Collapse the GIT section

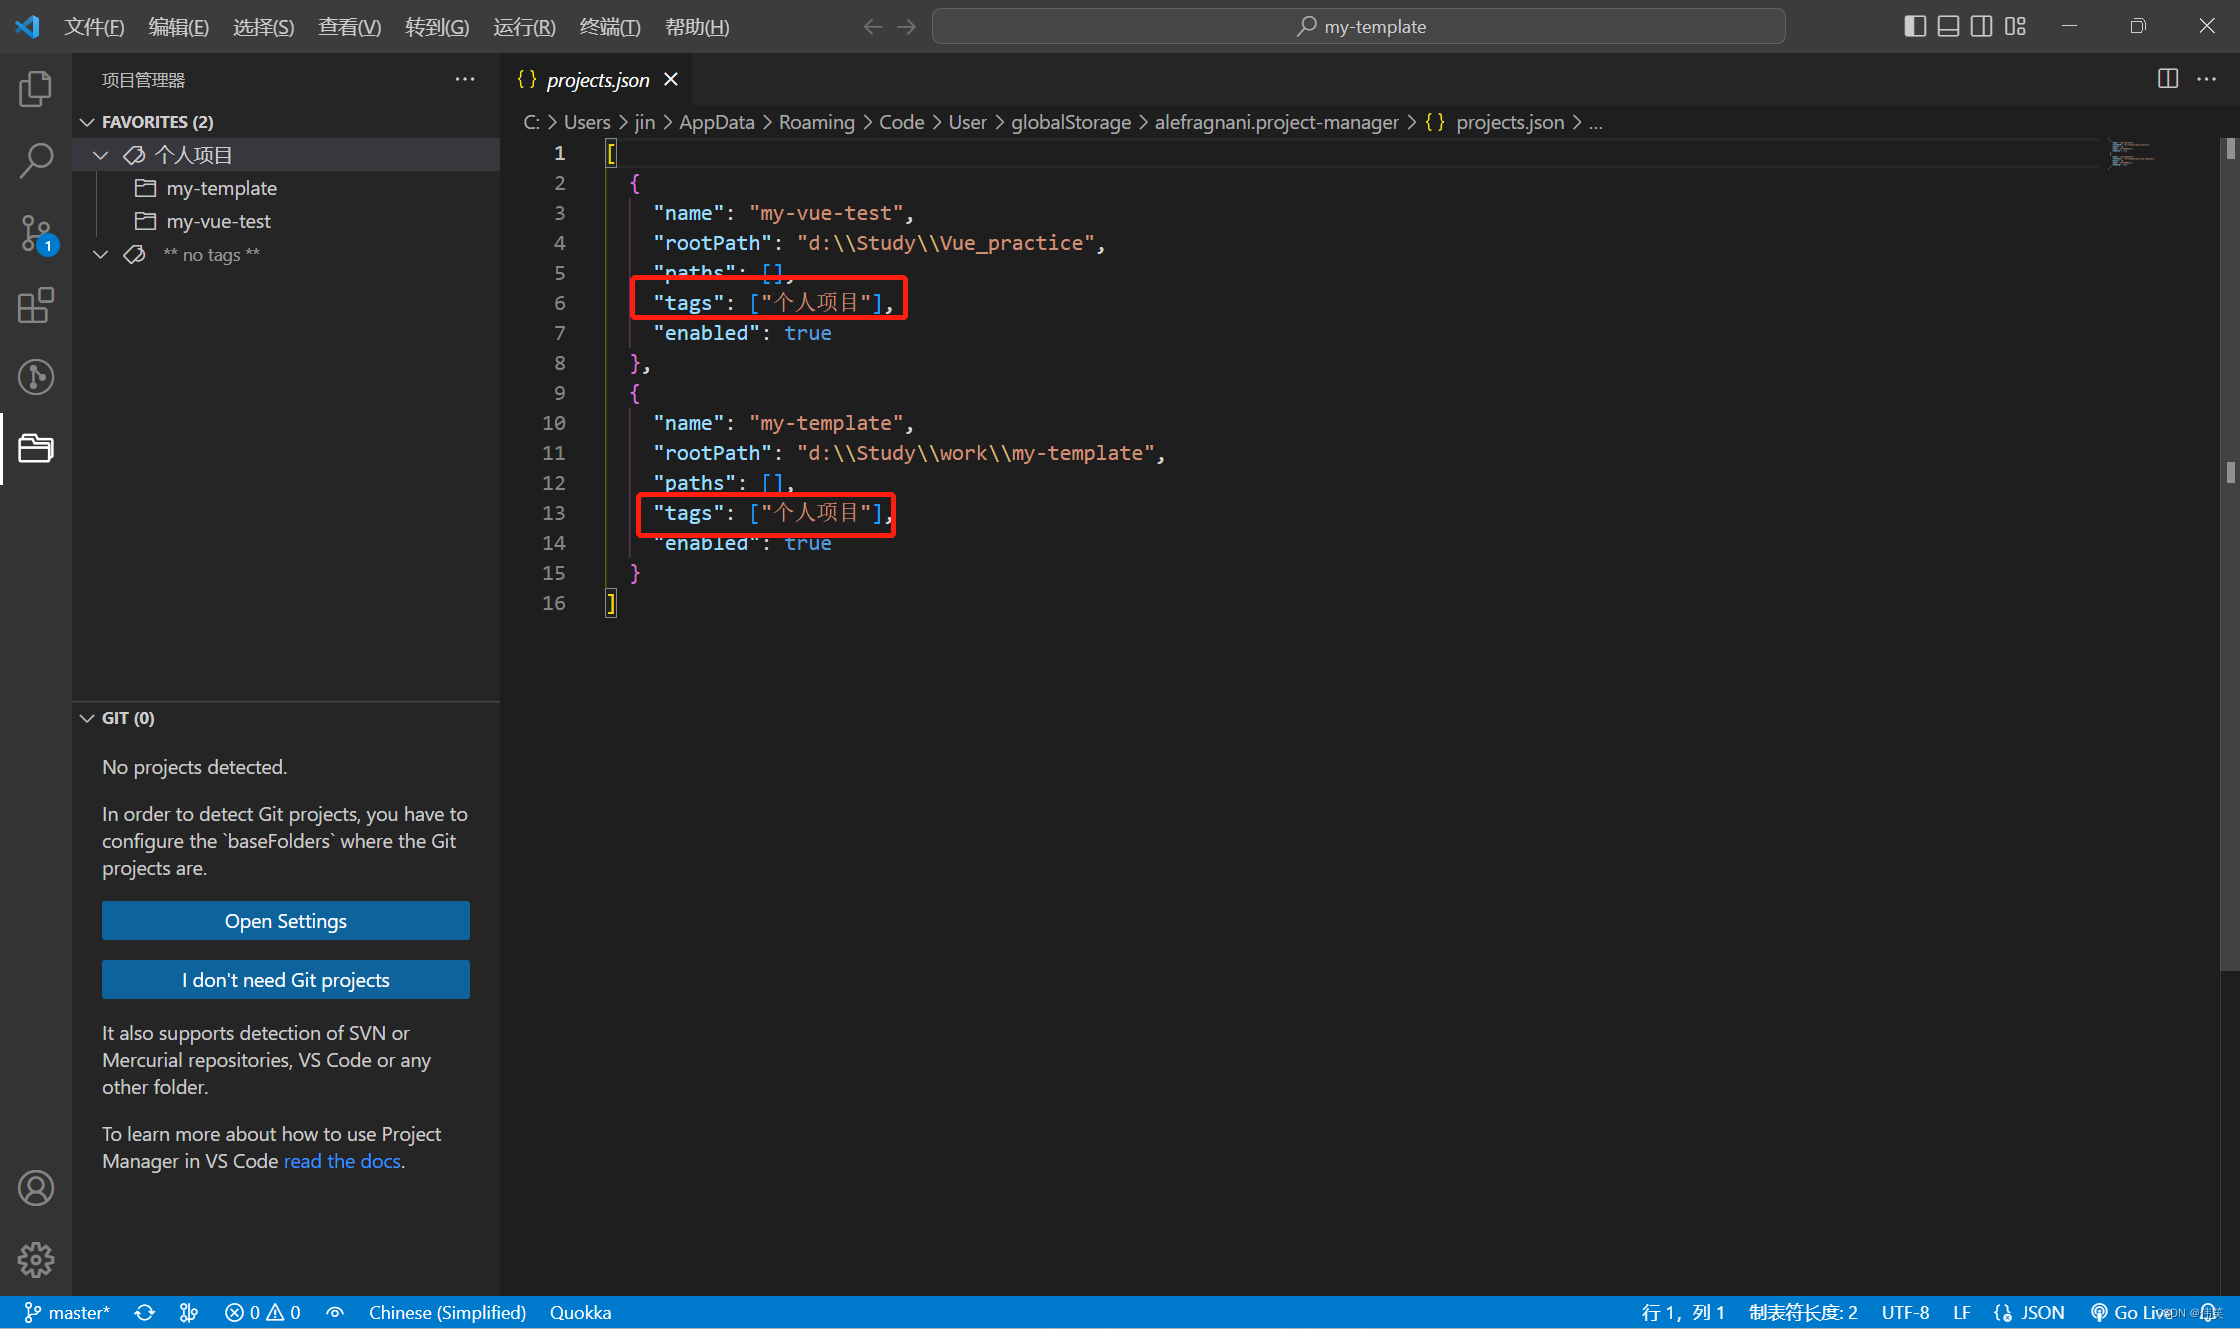(x=88, y=718)
